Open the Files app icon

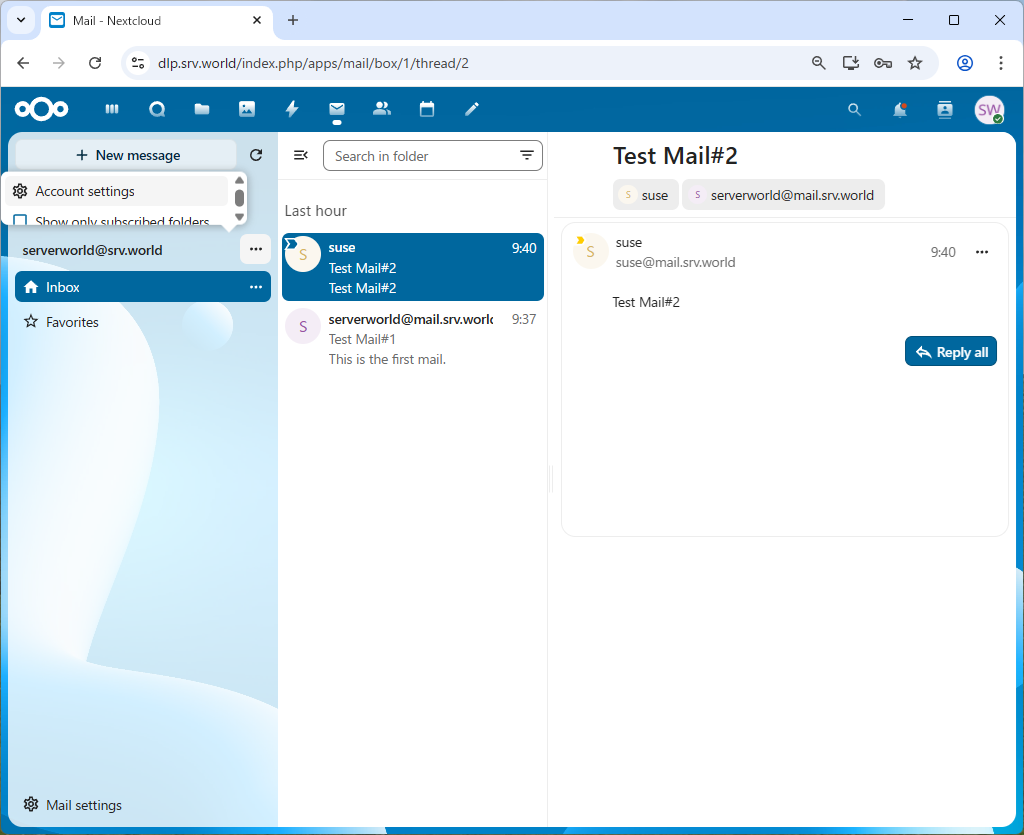coord(202,109)
